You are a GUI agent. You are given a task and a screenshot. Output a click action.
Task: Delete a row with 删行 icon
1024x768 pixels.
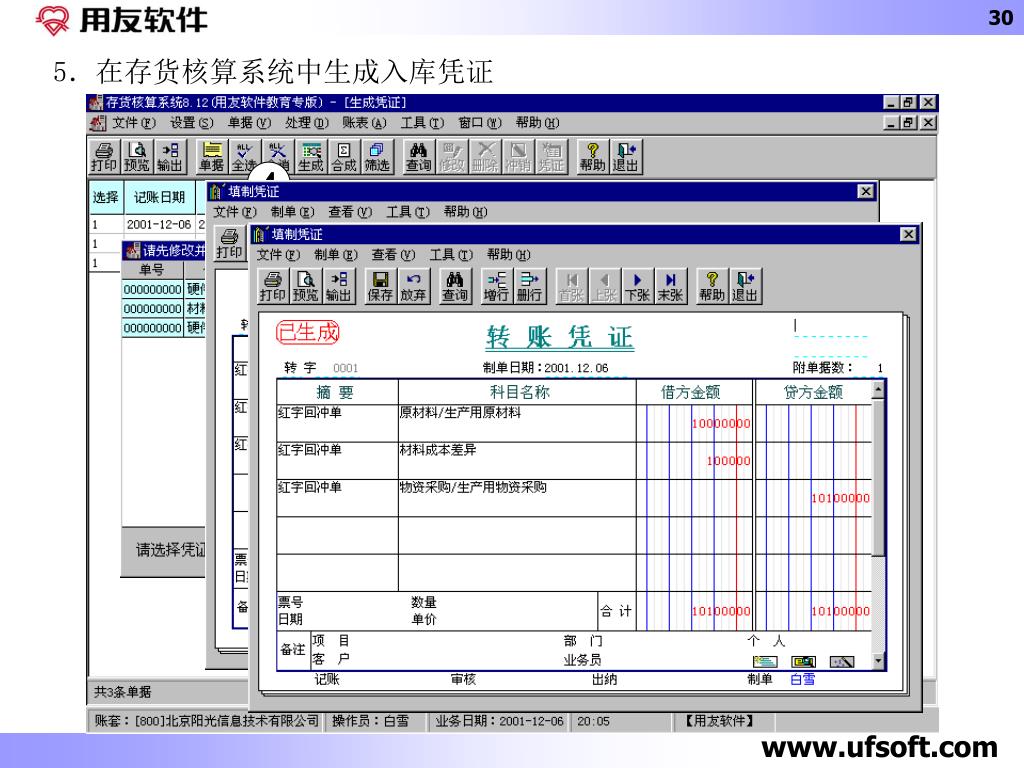click(x=529, y=287)
